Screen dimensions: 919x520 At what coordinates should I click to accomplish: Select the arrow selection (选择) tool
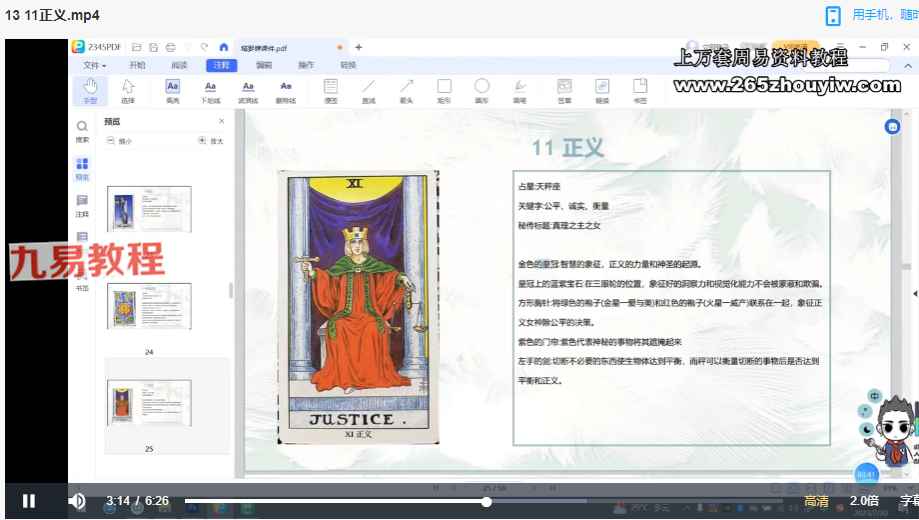[x=128, y=91]
